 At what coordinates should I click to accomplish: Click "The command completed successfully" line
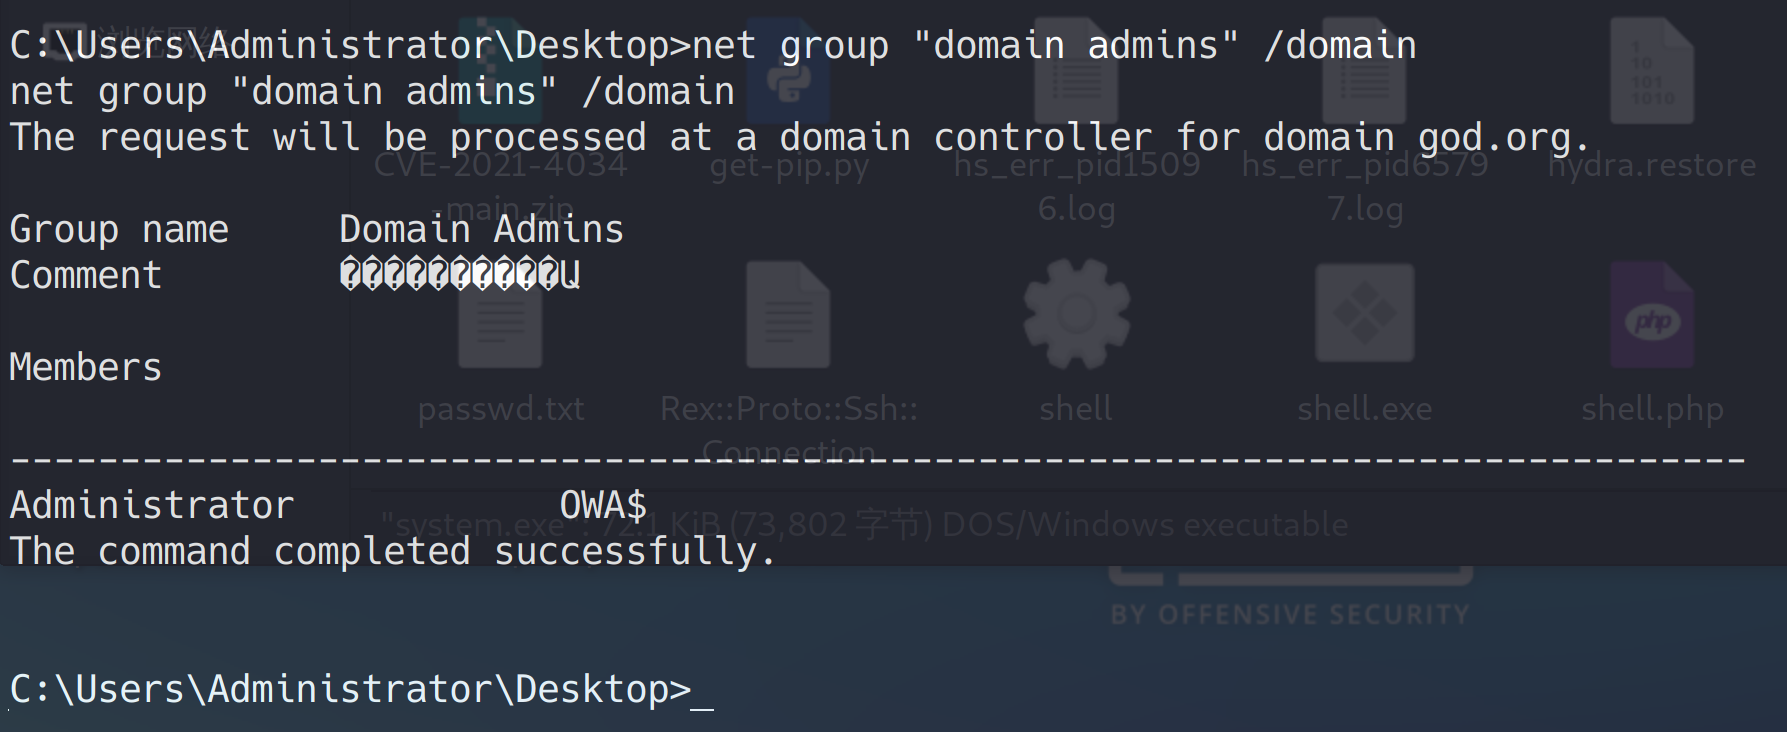[392, 551]
